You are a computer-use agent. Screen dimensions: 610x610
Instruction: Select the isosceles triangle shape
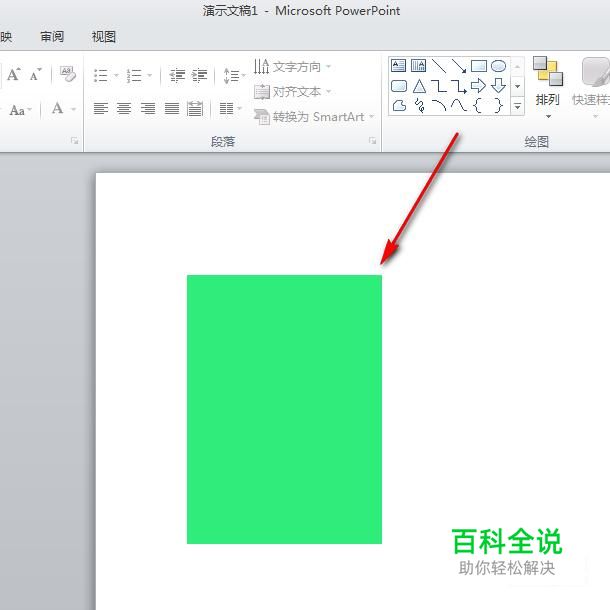click(419, 86)
